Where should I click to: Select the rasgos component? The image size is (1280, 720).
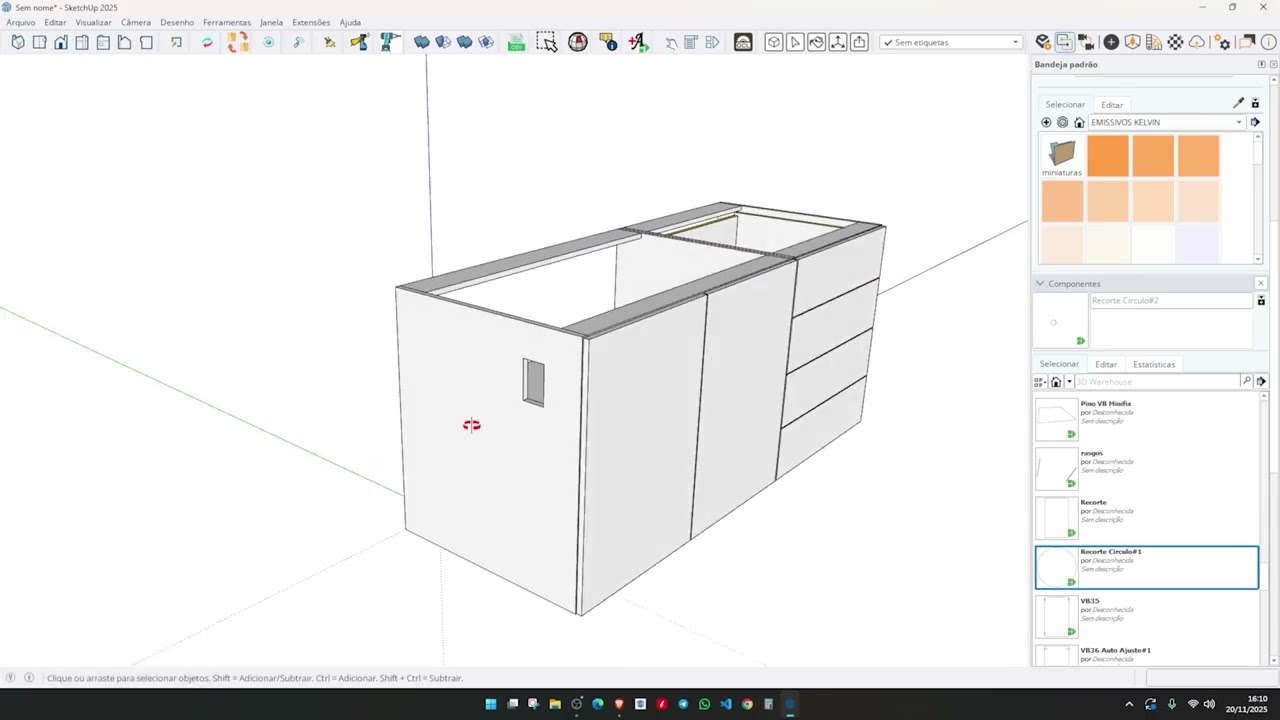tap(1146, 468)
